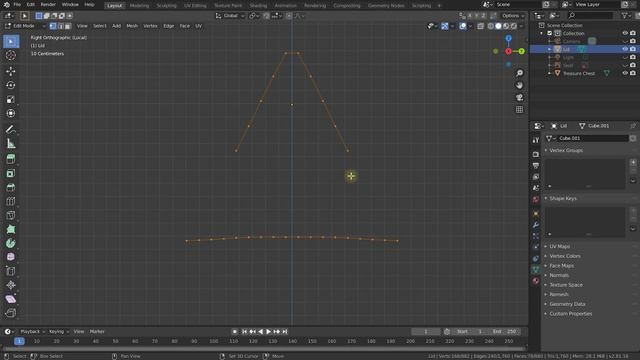This screenshot has width=640, height=360.
Task: Choose the Scale tool
Action: pyautogui.click(x=11, y=100)
